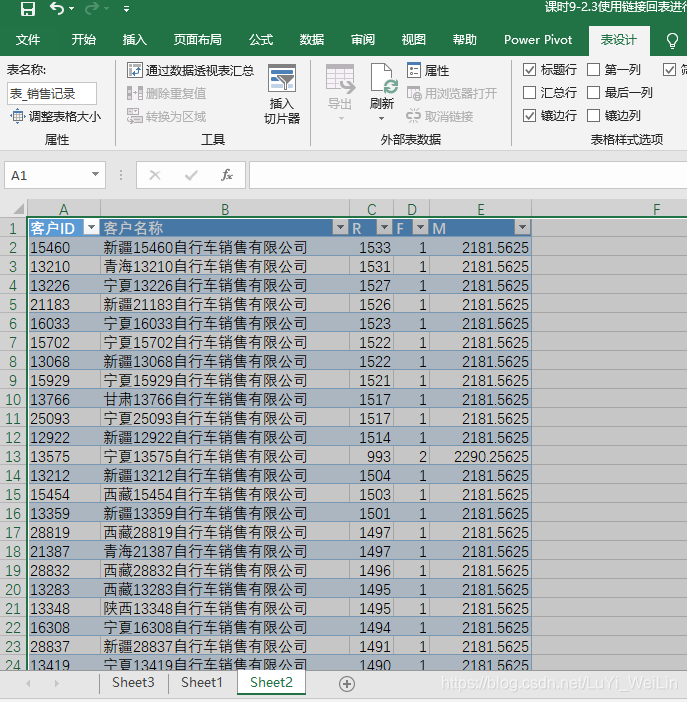The height and width of the screenshot is (702, 687).
Task: Click cell 甘肃13766自行车销售有限公司
Action: click(225, 399)
